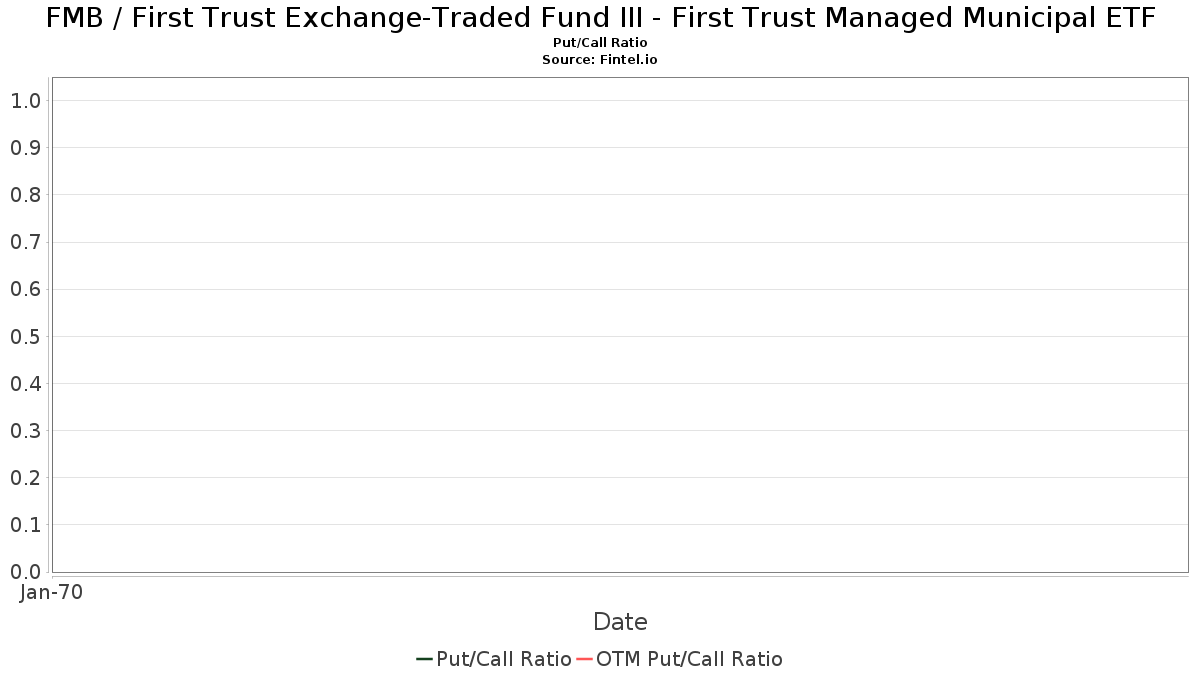Click the 1.0 y-axis label
This screenshot has width=1200, height=675.
click(x=25, y=101)
